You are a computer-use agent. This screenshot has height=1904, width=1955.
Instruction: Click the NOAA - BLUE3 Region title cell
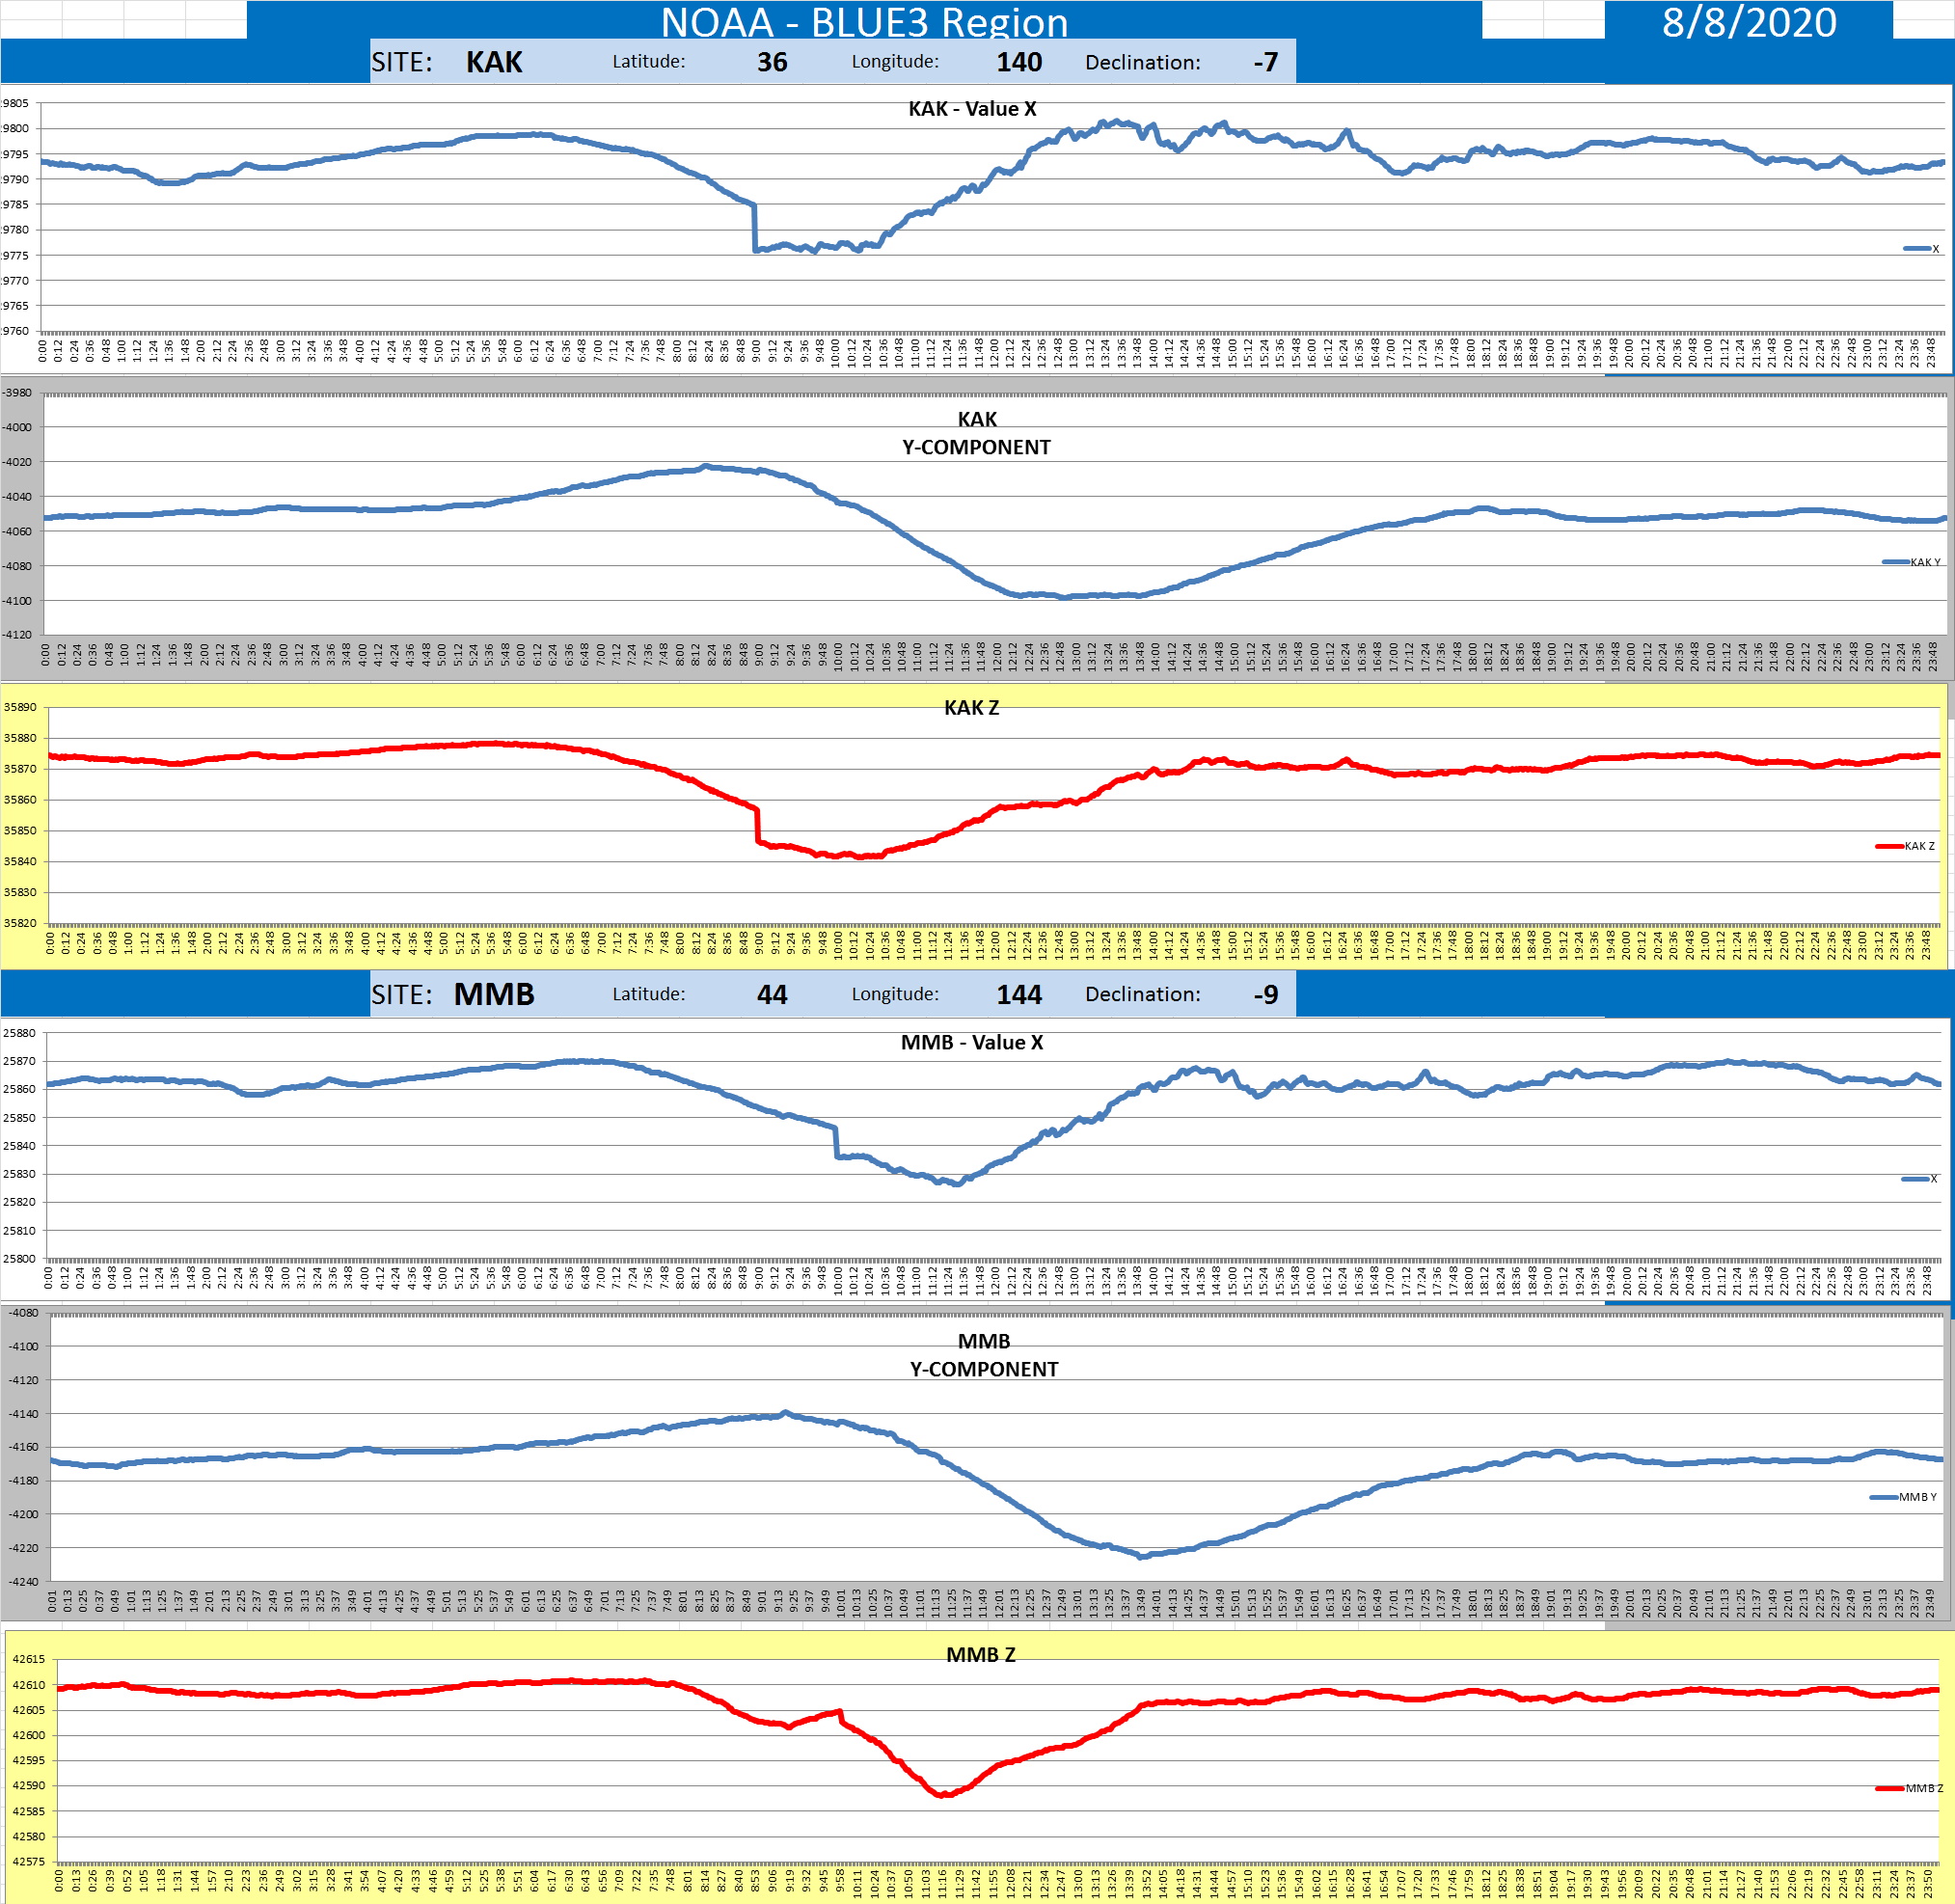(864, 21)
